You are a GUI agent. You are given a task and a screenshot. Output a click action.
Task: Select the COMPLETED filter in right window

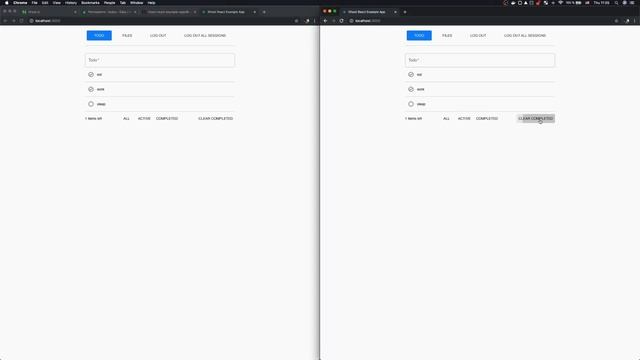487,118
